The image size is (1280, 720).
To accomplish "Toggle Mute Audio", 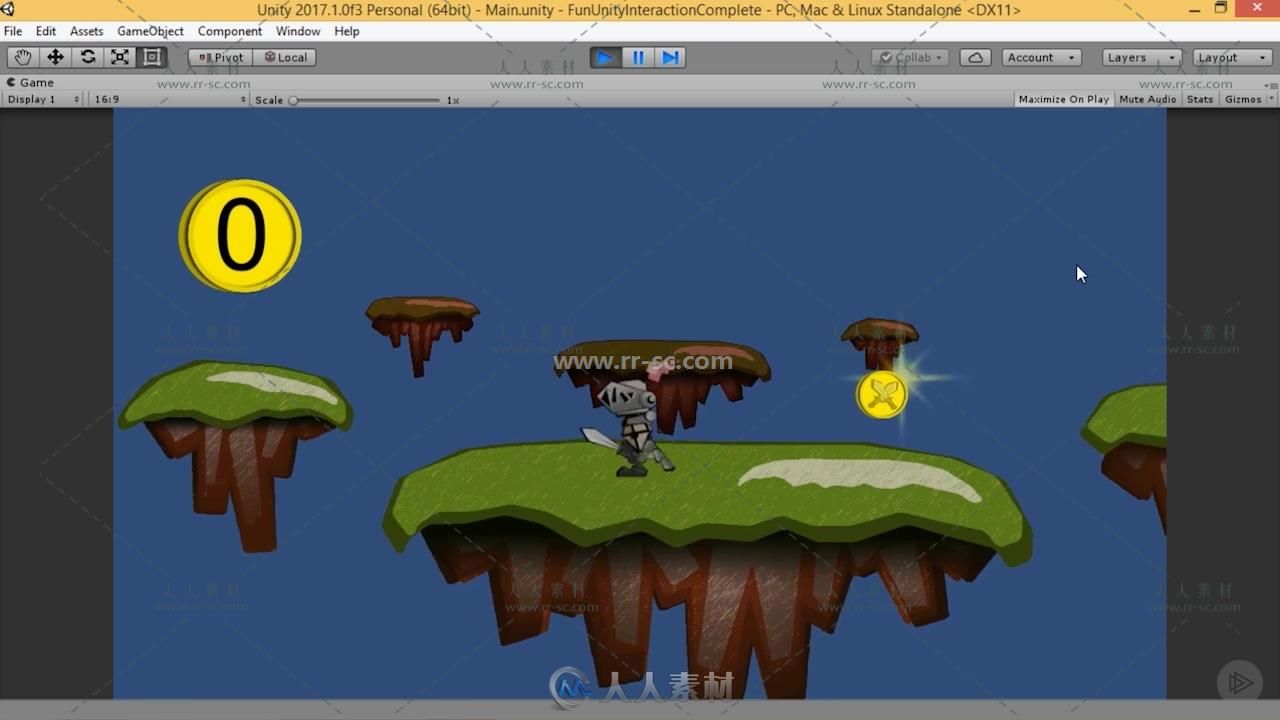I will [1148, 99].
